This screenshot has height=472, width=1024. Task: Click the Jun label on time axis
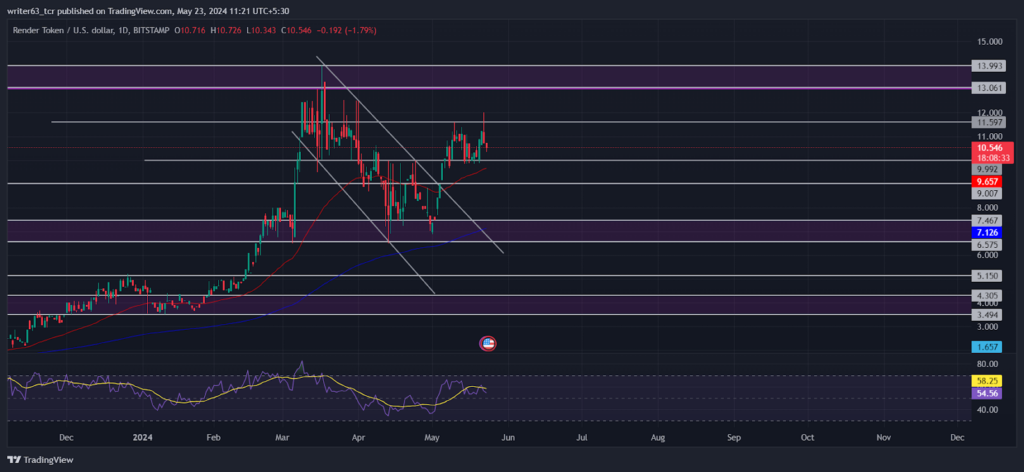coord(506,437)
